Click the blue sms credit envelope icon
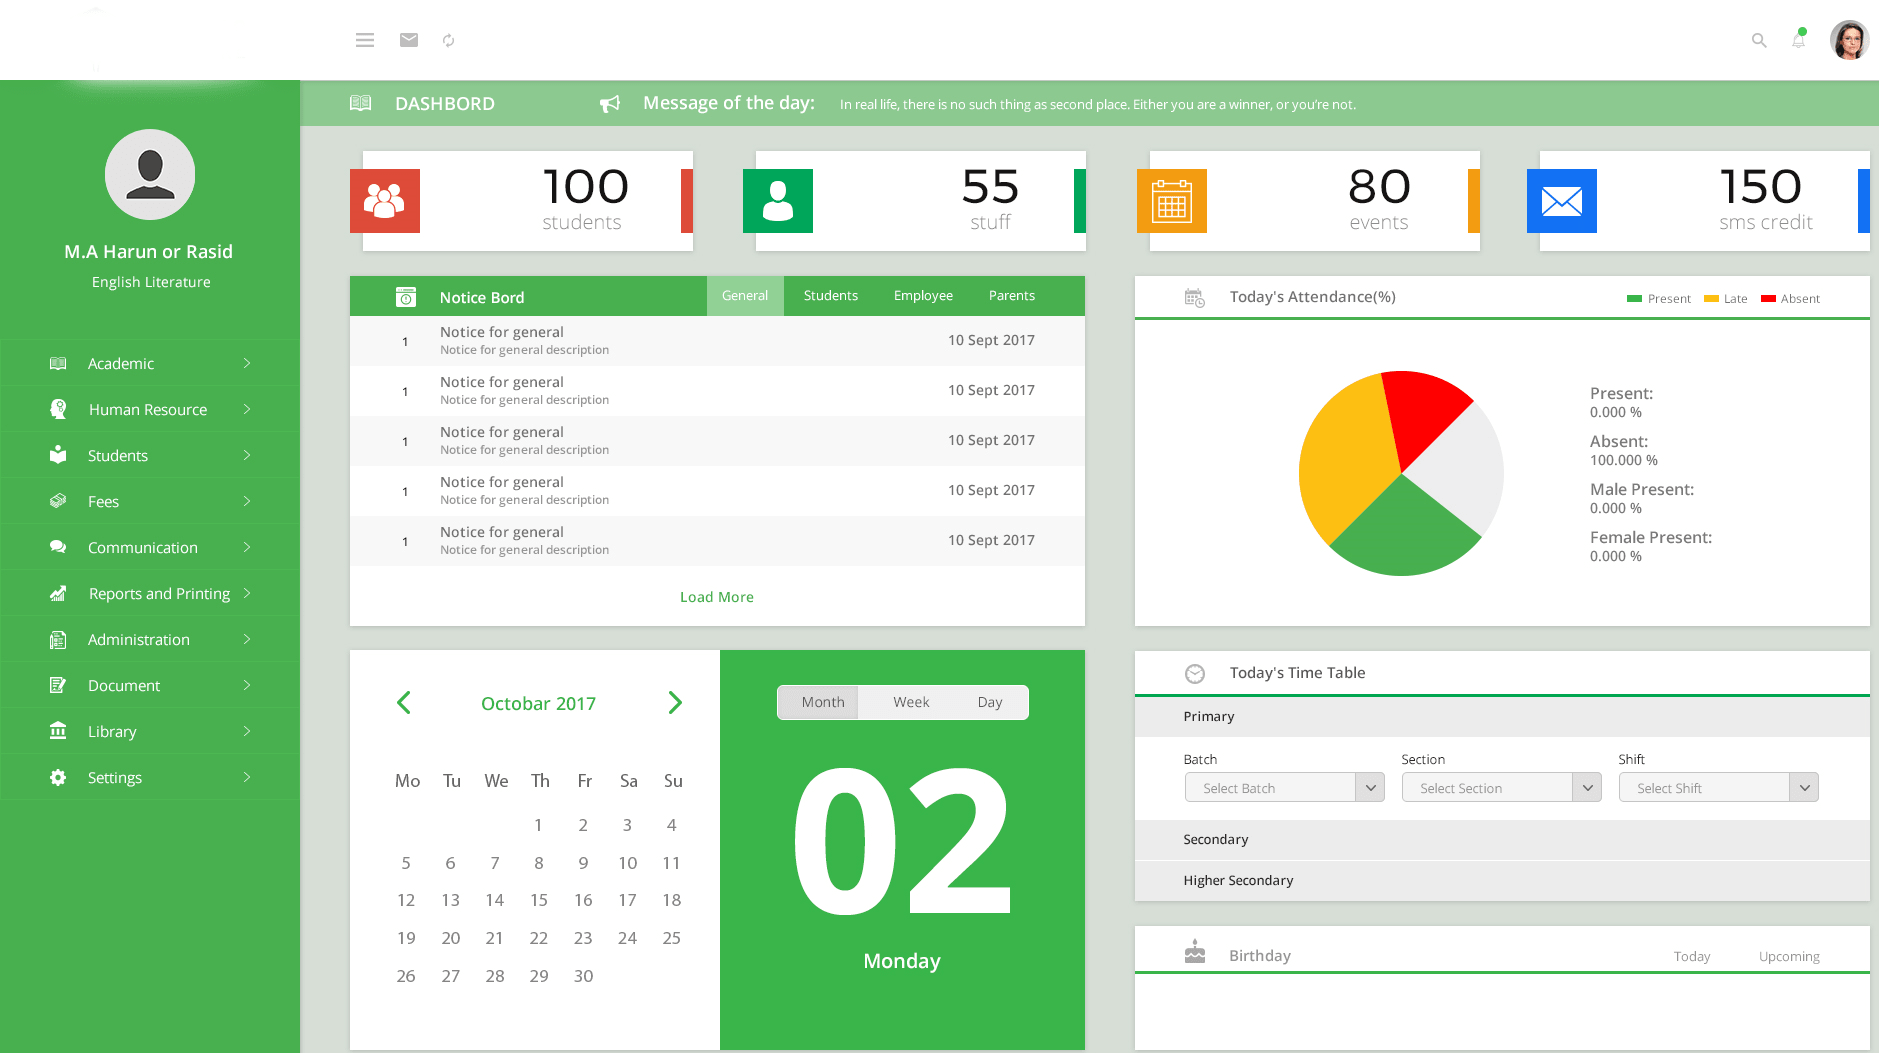1879x1053 pixels. [1562, 201]
